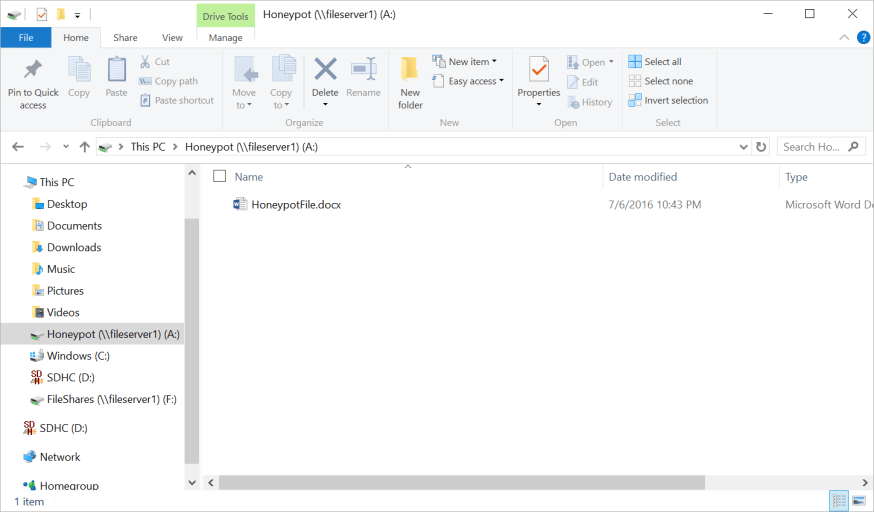Go back with the left arrow
Screen dimensions: 874x512
pyautogui.click(x=18, y=147)
